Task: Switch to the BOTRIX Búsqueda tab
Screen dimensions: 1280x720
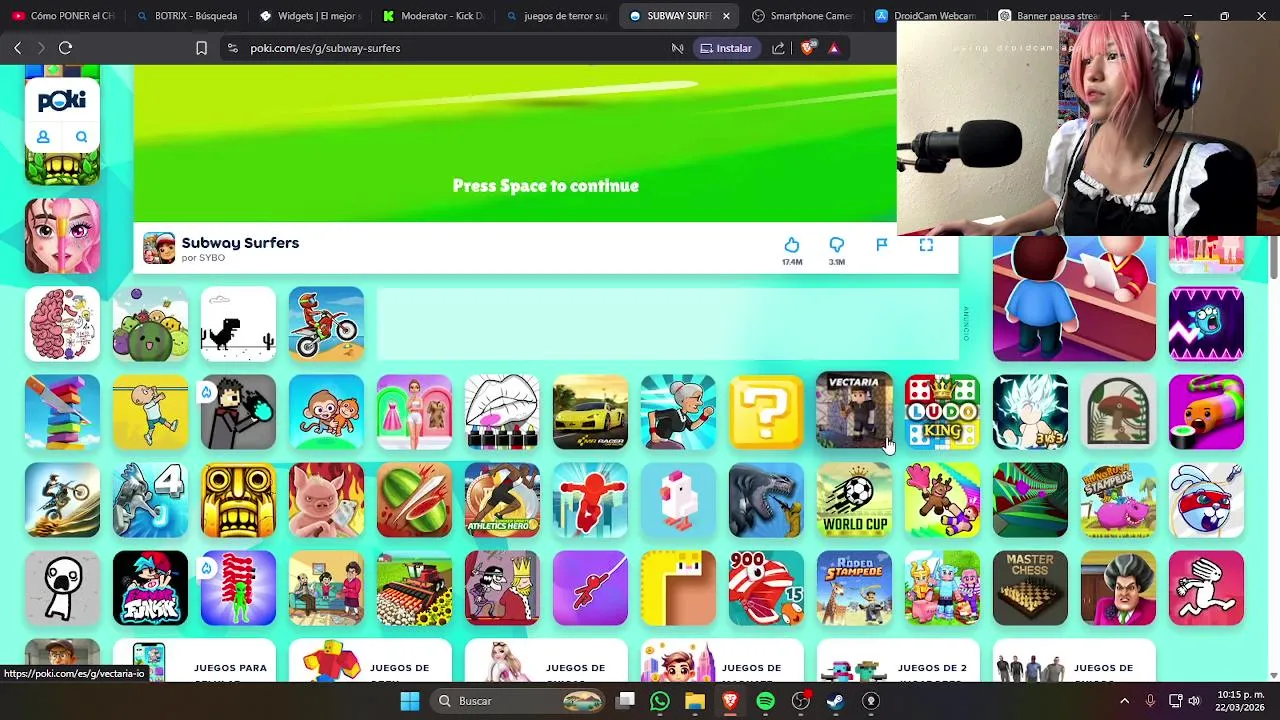Action: [186, 16]
